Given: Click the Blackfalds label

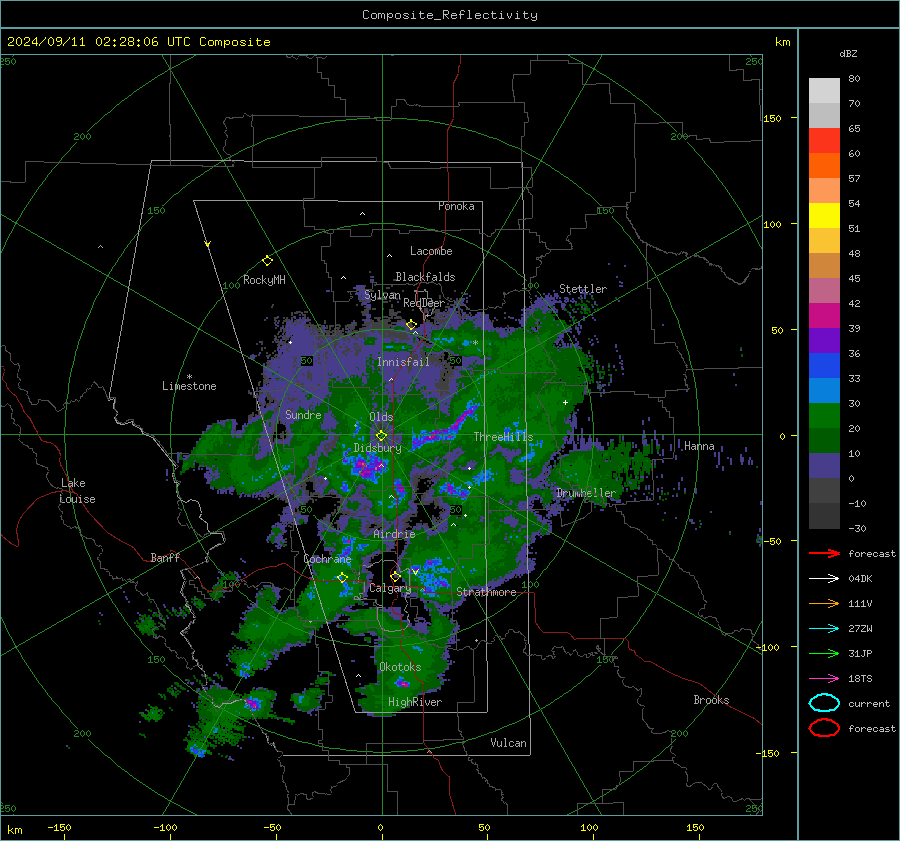Looking at the screenshot, I should [x=425, y=277].
